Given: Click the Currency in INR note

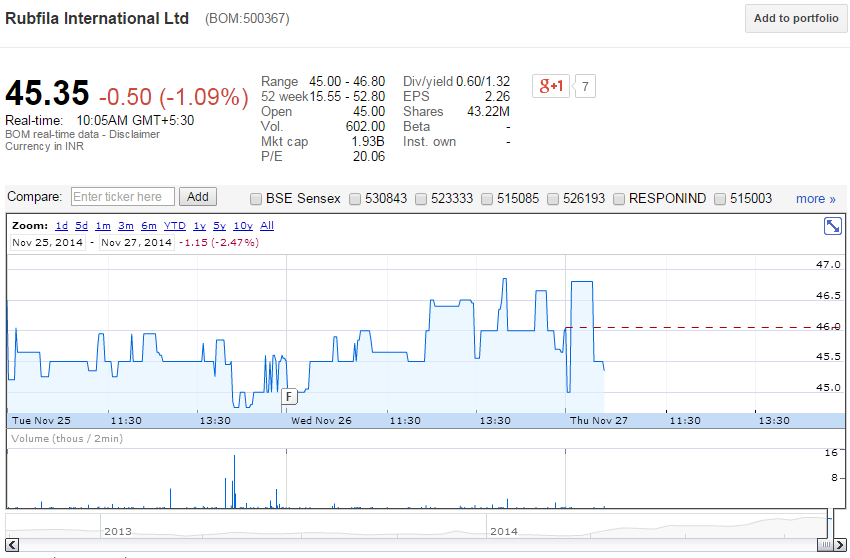Looking at the screenshot, I should point(44,146).
